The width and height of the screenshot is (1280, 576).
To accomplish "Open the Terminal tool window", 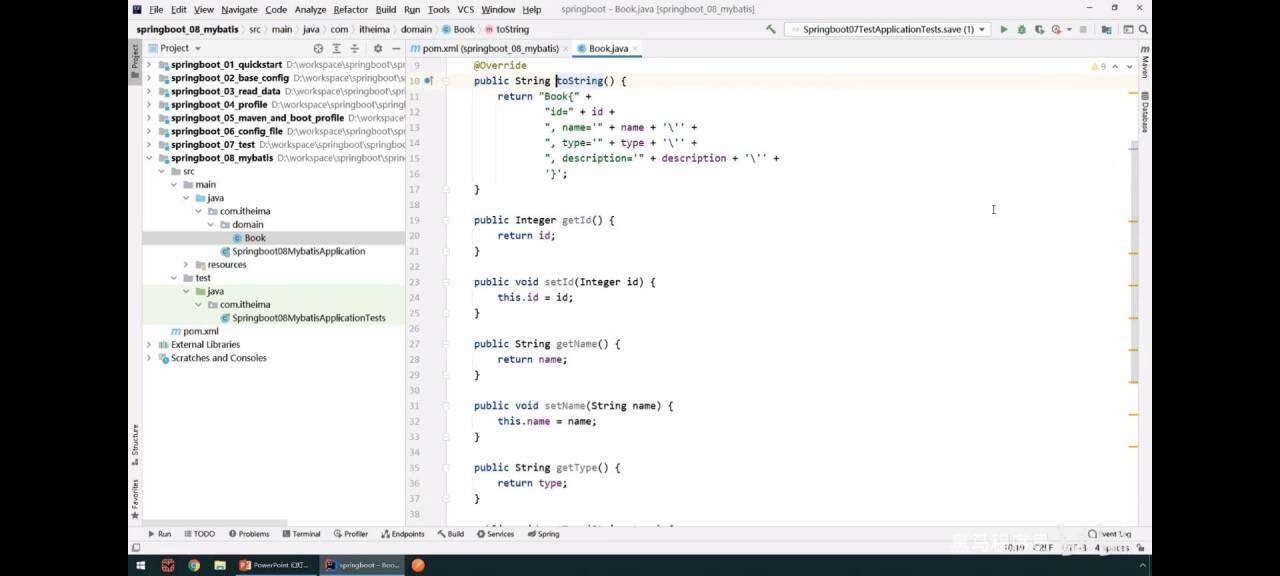I will (x=301, y=534).
